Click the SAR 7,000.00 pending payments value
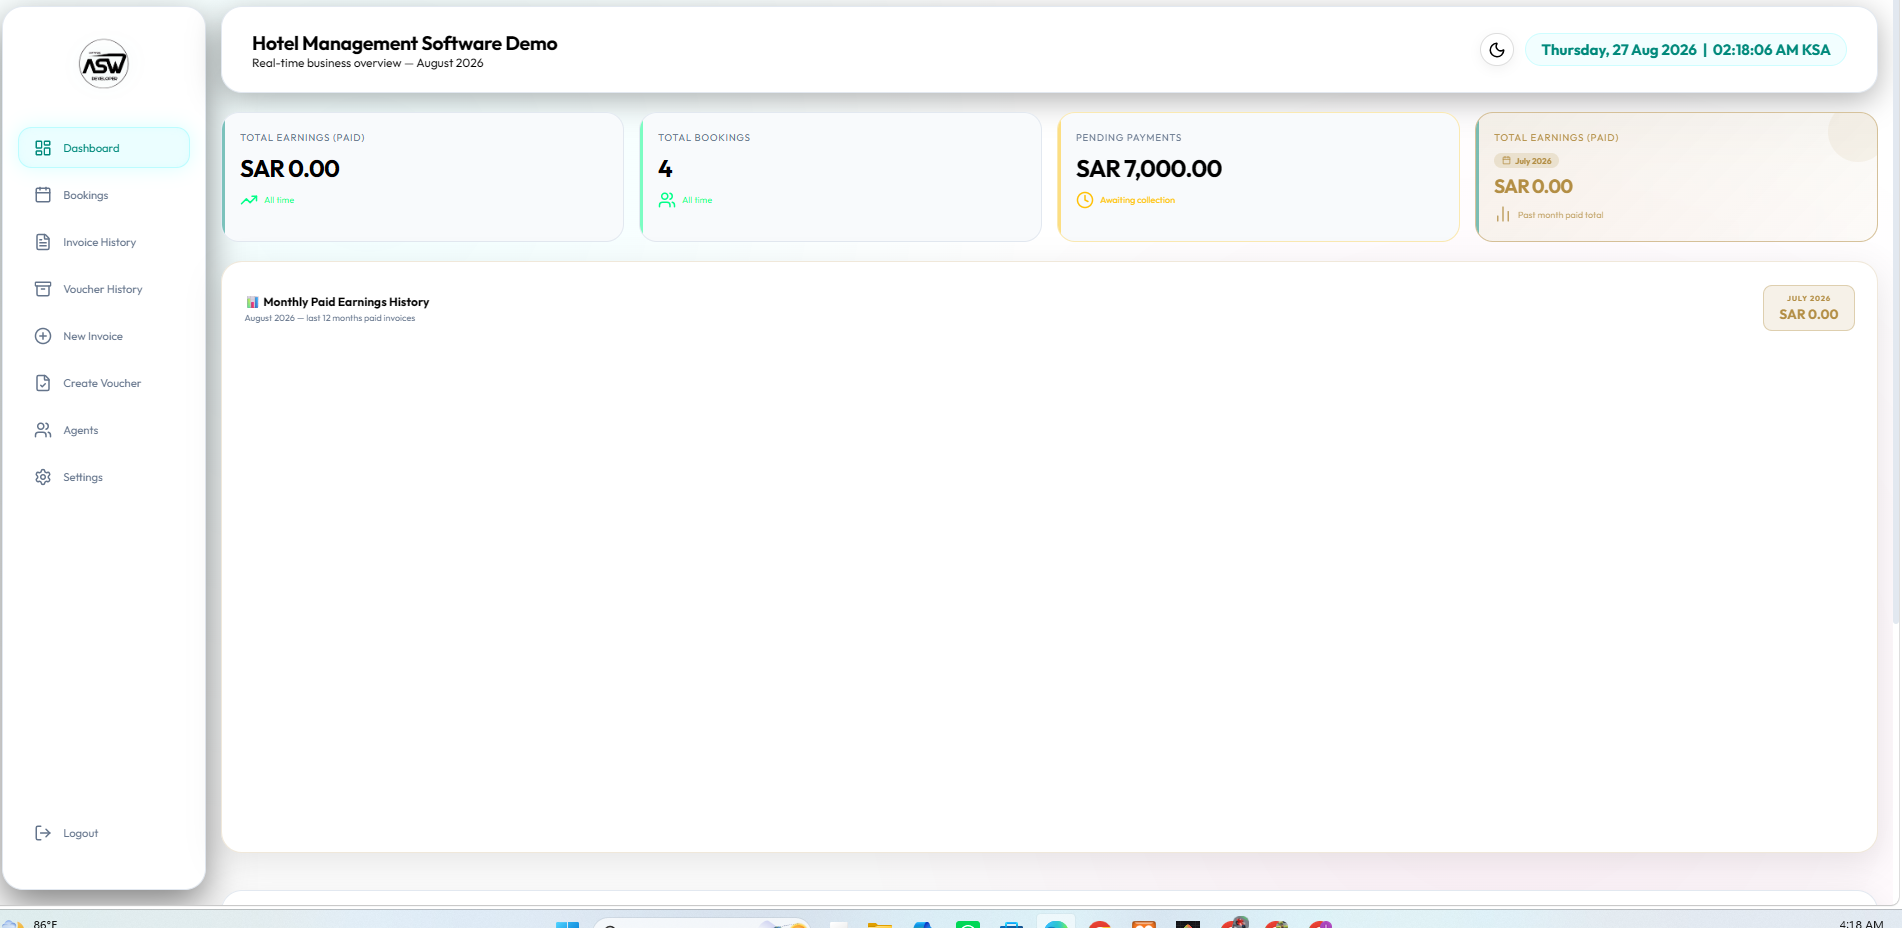The image size is (1902, 928). (x=1149, y=169)
